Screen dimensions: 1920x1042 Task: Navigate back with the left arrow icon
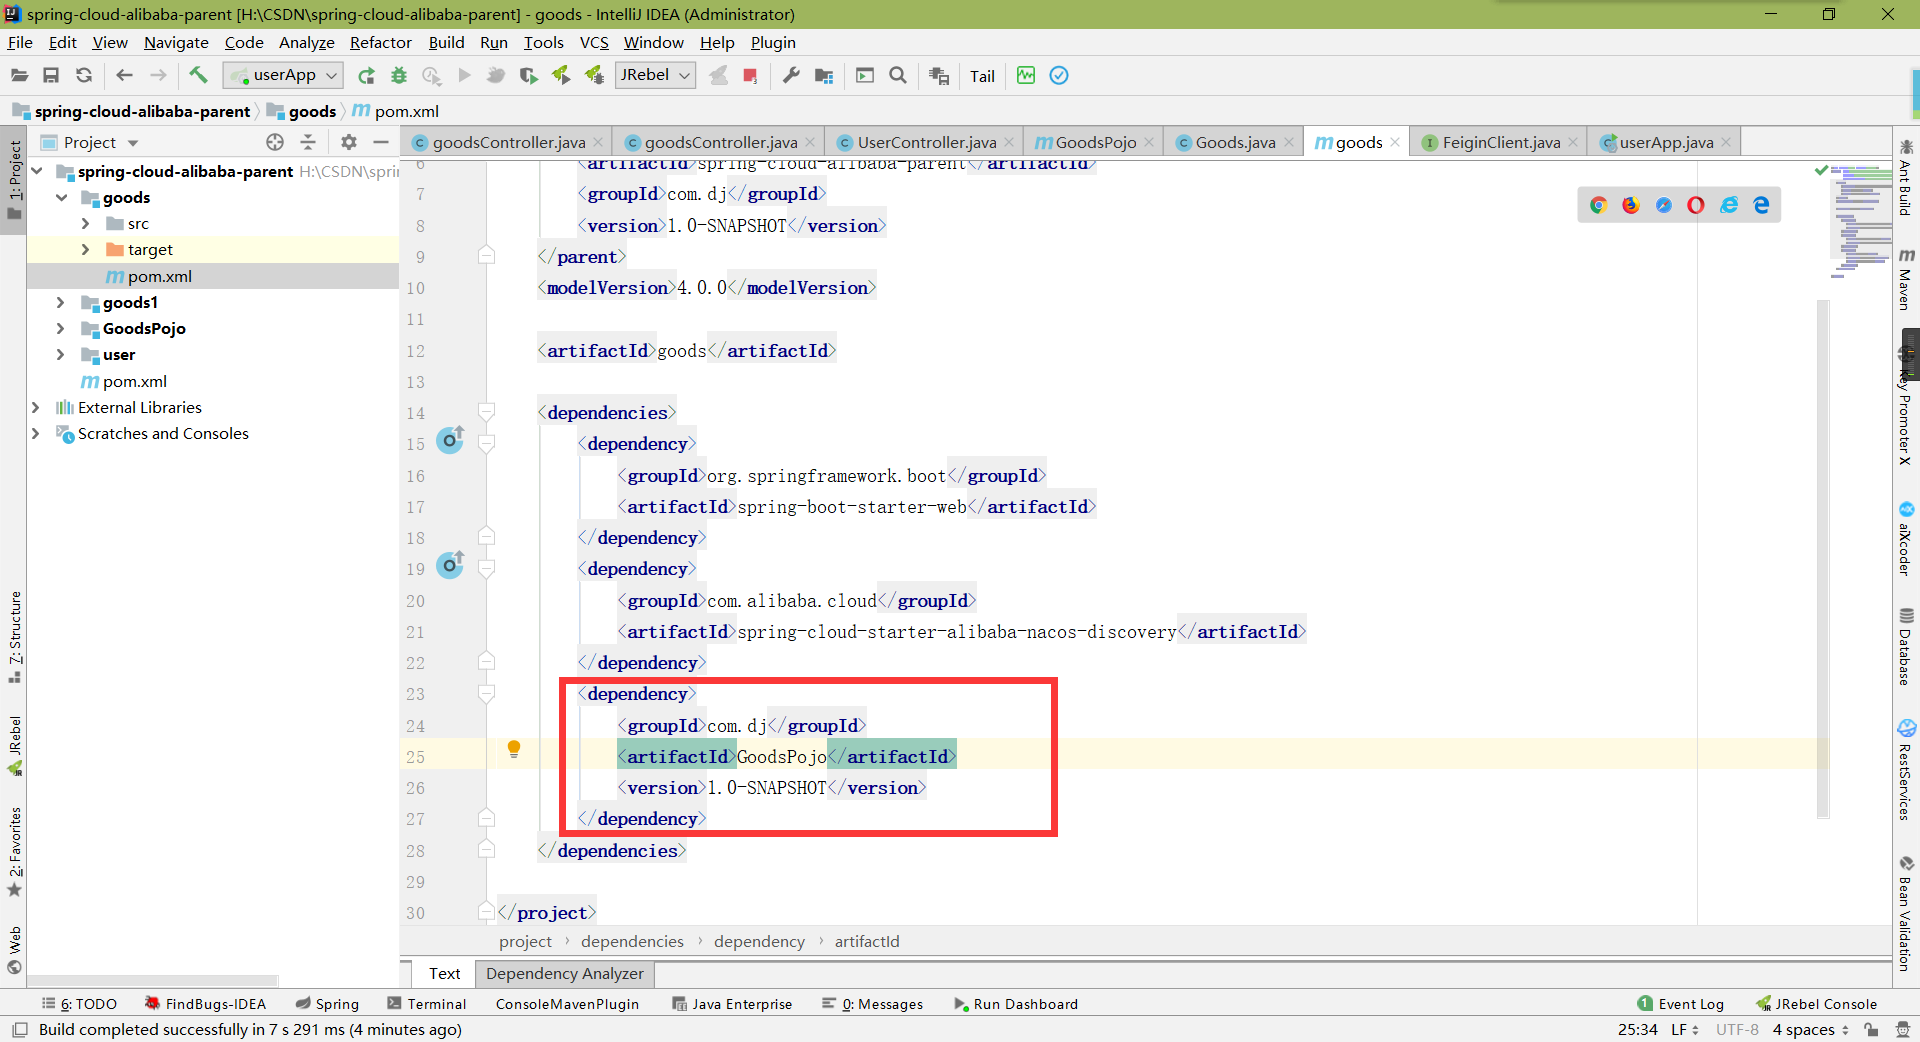coord(124,75)
